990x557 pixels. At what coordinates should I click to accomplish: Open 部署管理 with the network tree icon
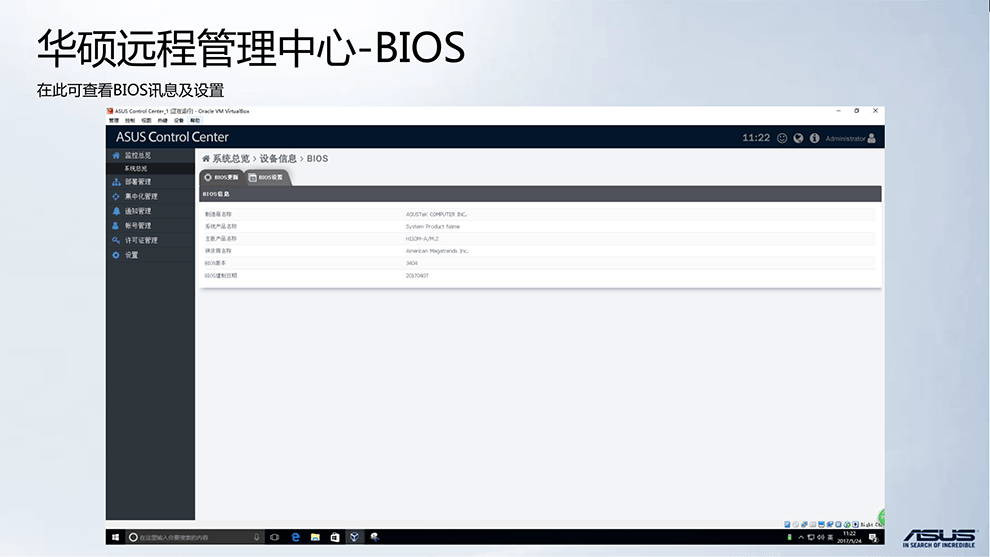[x=137, y=182]
